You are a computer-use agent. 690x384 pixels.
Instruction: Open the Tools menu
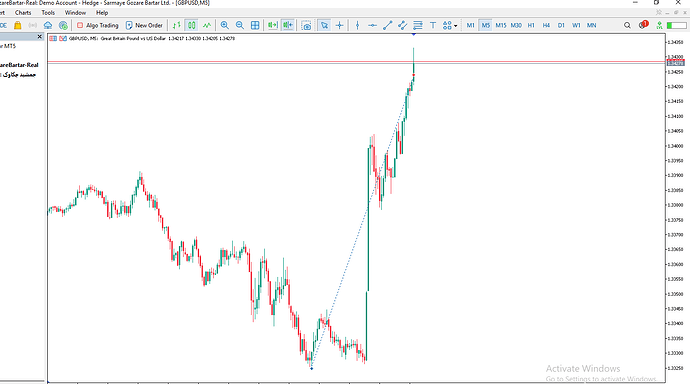(48, 13)
